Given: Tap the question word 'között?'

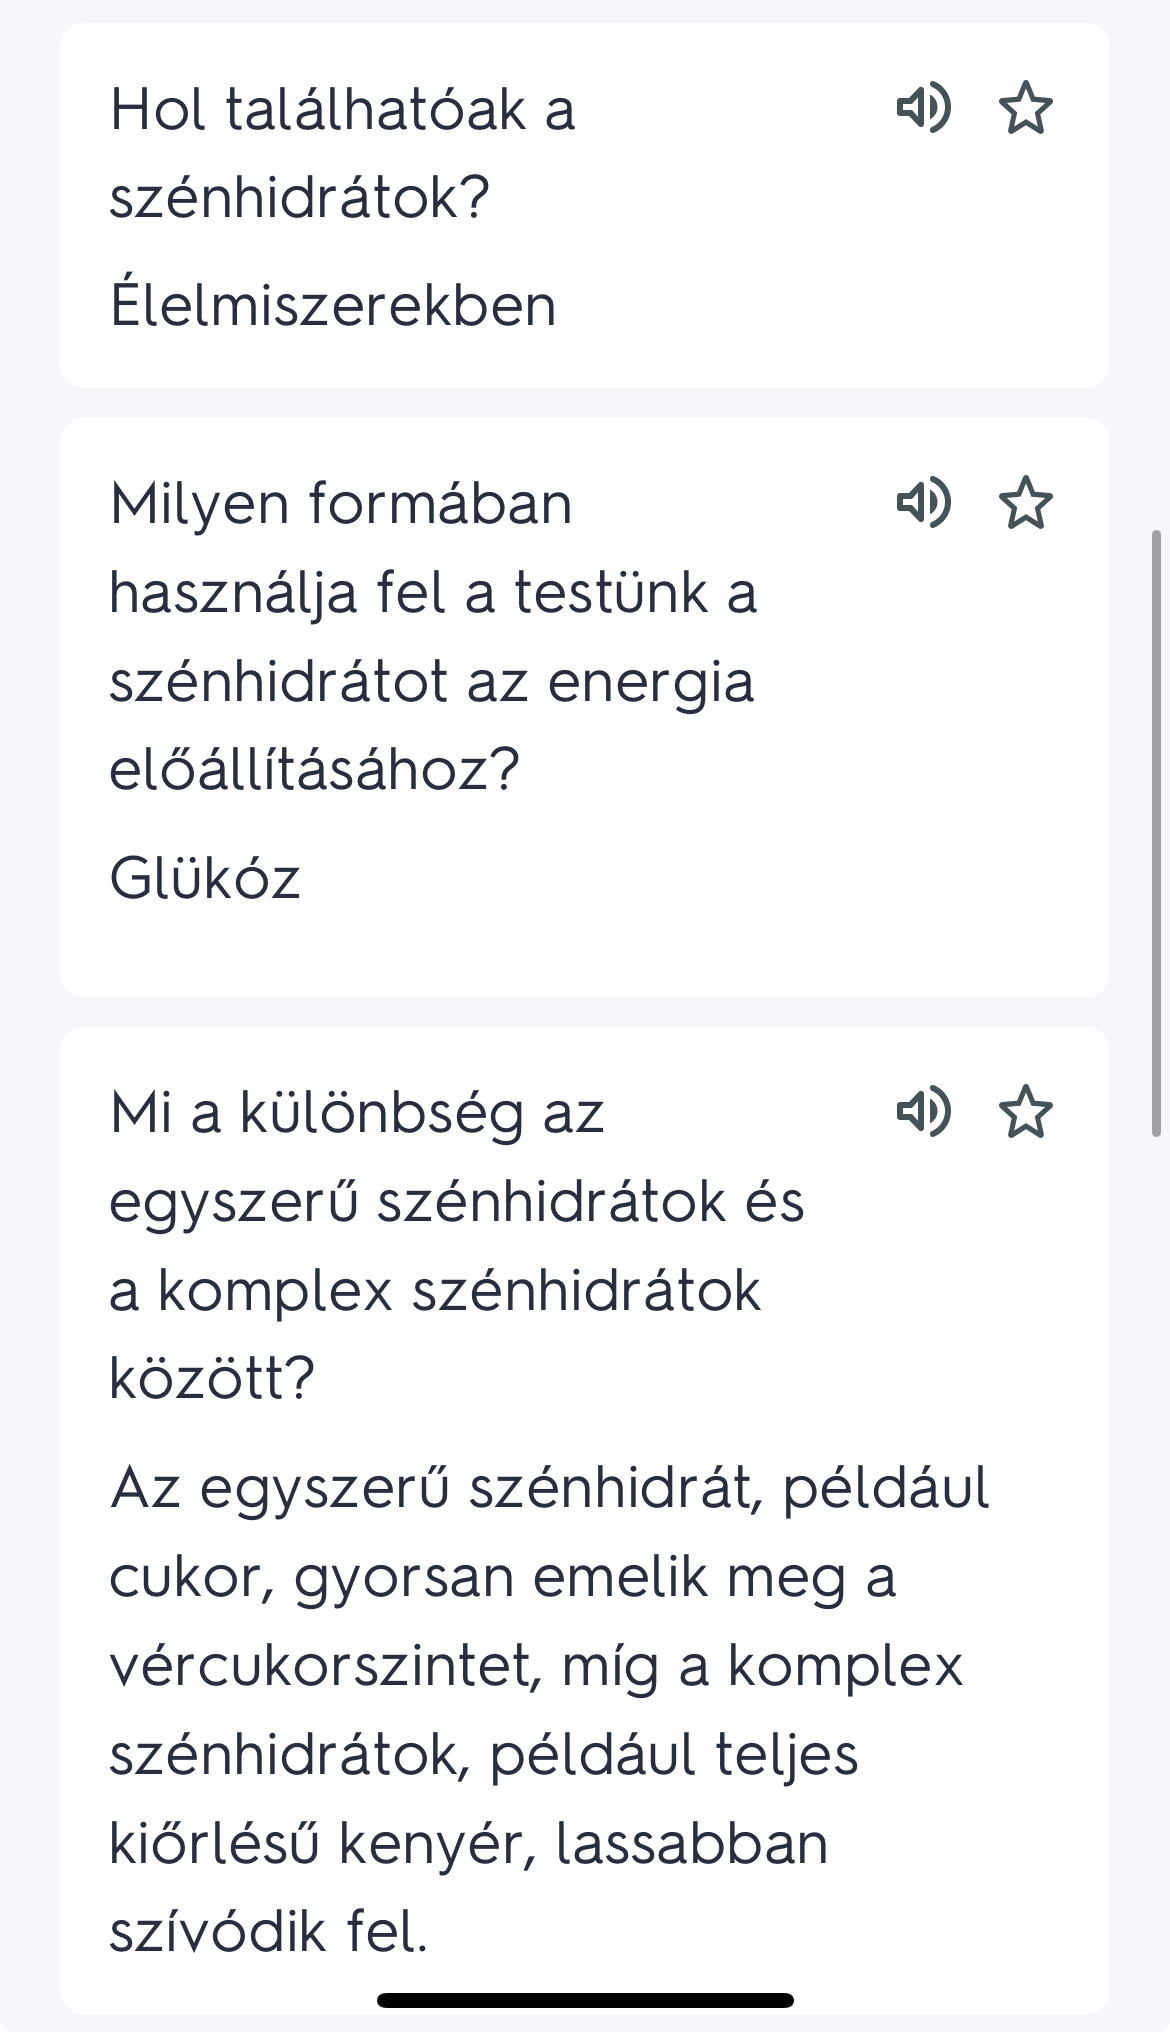Looking at the screenshot, I should click(211, 1378).
